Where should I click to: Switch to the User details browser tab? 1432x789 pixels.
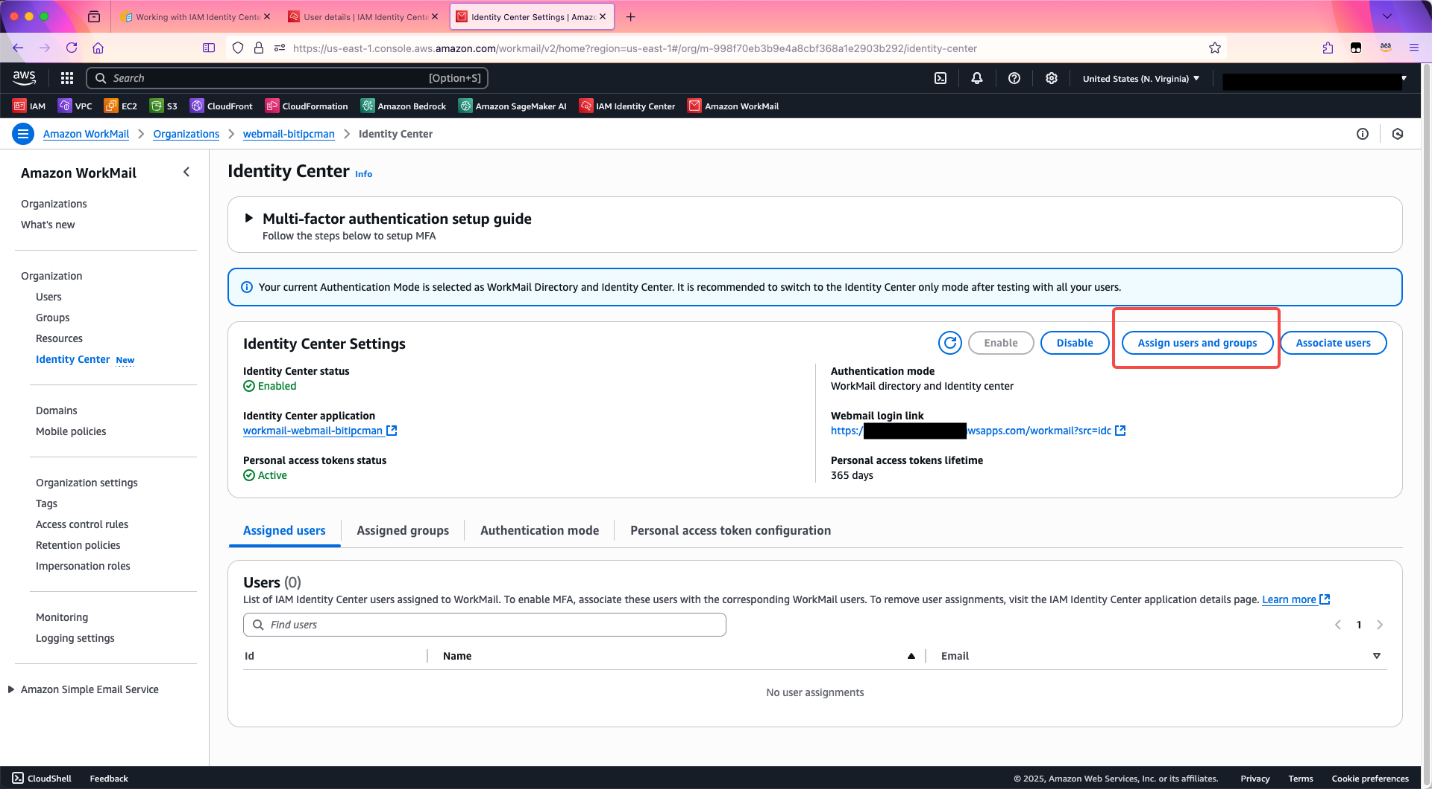tap(364, 17)
